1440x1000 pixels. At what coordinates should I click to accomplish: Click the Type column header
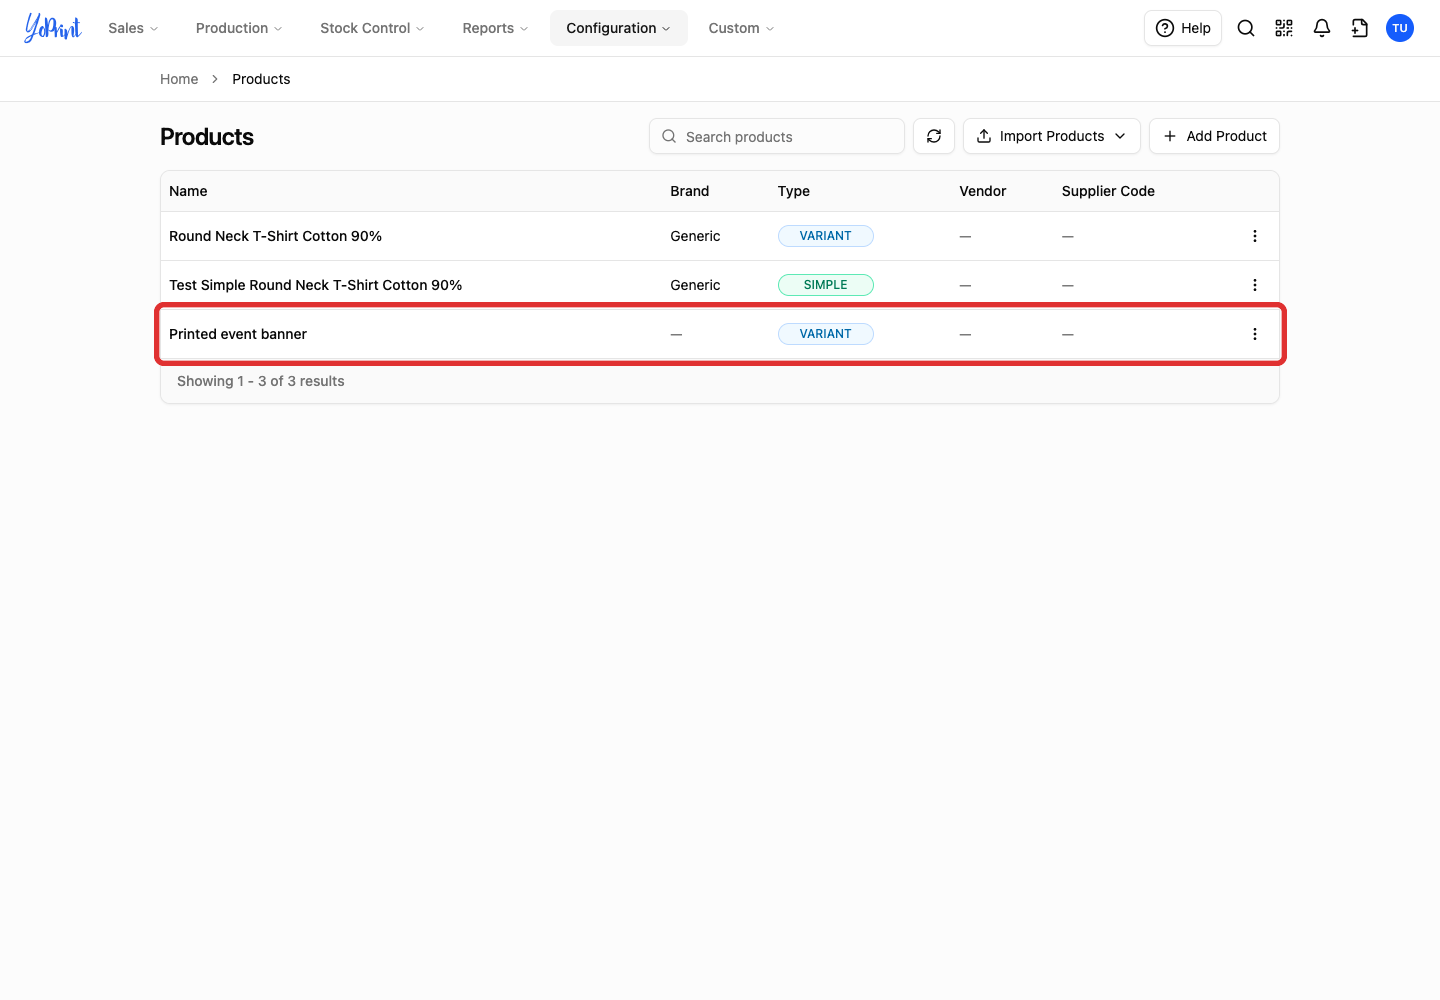(794, 191)
